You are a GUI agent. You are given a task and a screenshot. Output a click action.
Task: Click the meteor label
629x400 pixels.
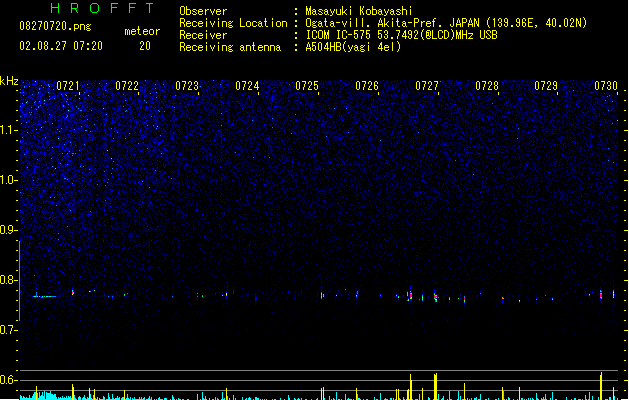pos(142,31)
